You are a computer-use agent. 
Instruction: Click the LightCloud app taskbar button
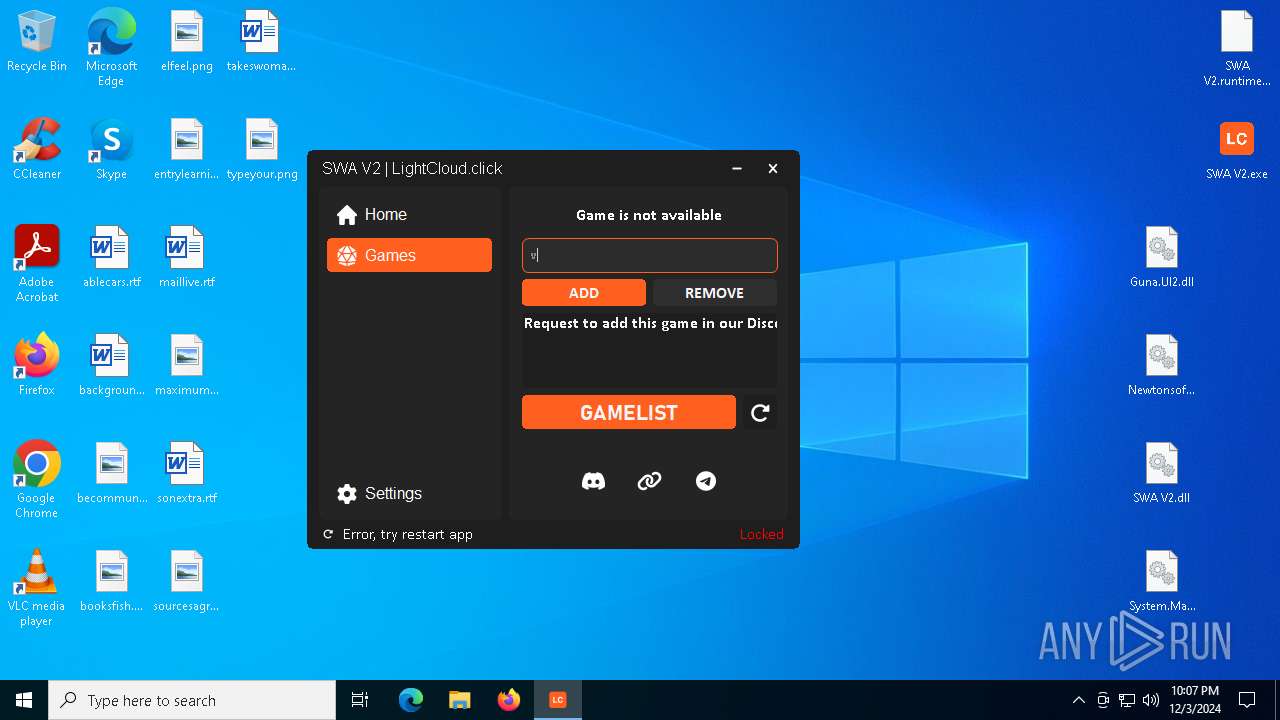tap(558, 700)
